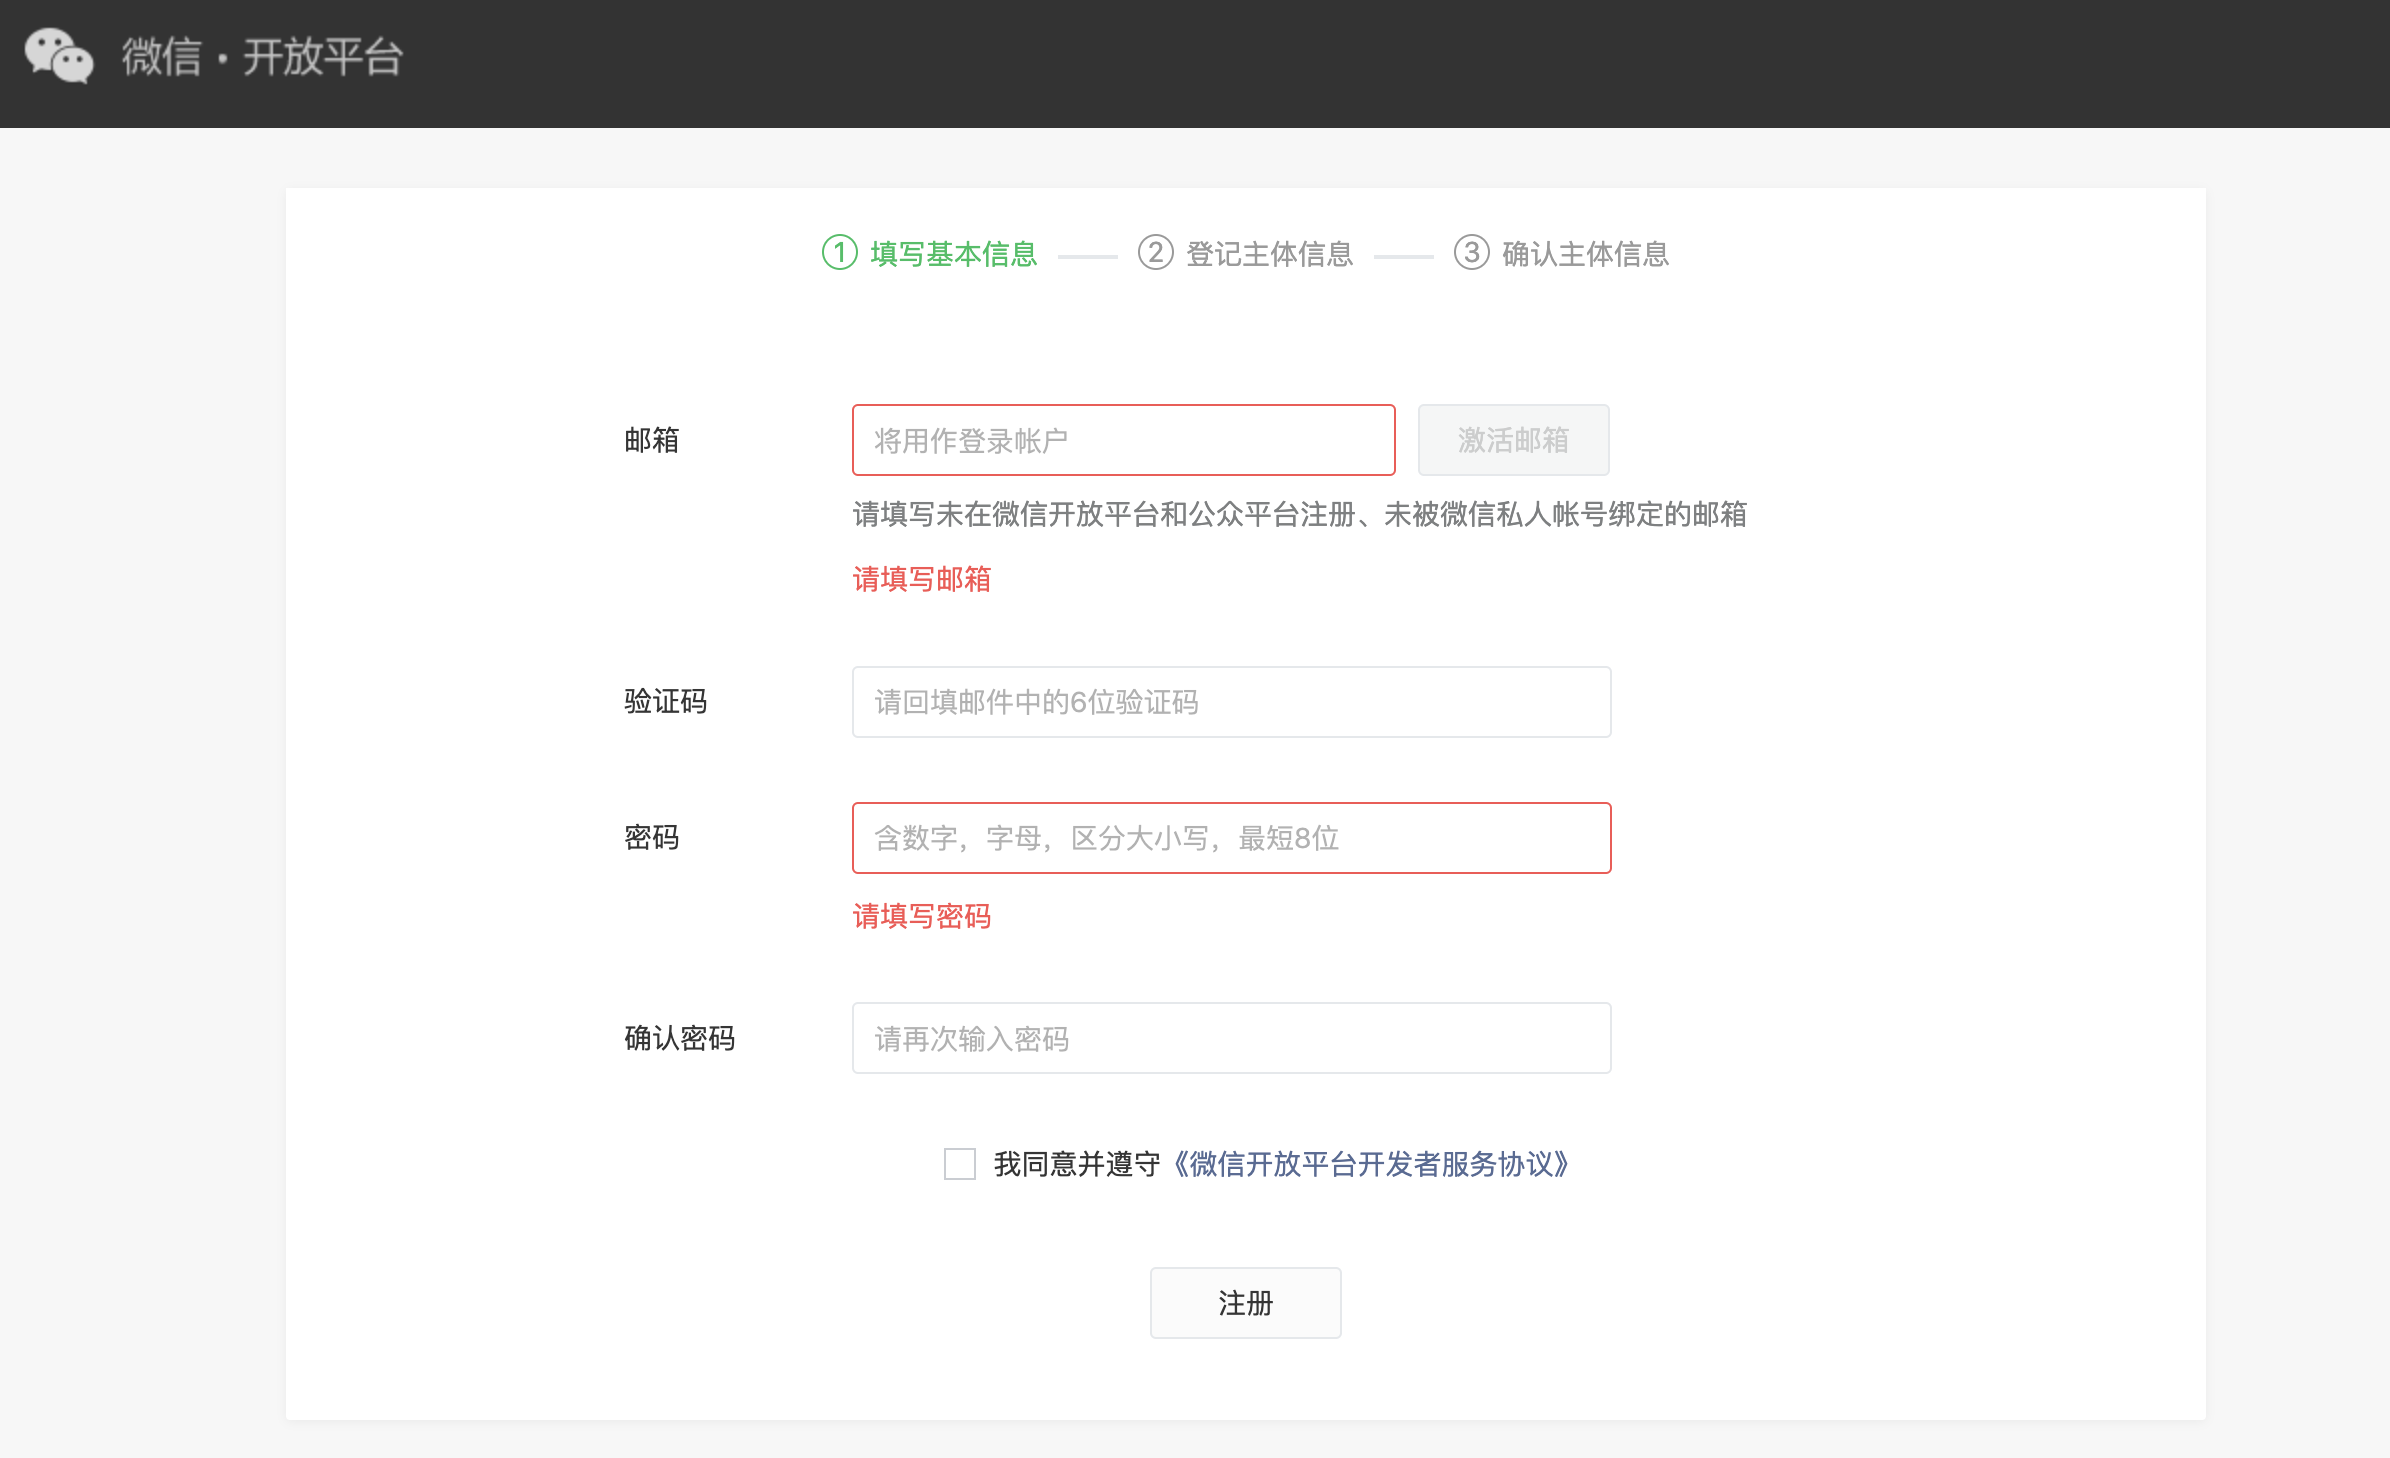Viewport: 2390px width, 1458px height.
Task: Focus the 验证码 verification code field
Action: pyautogui.click(x=1232, y=702)
